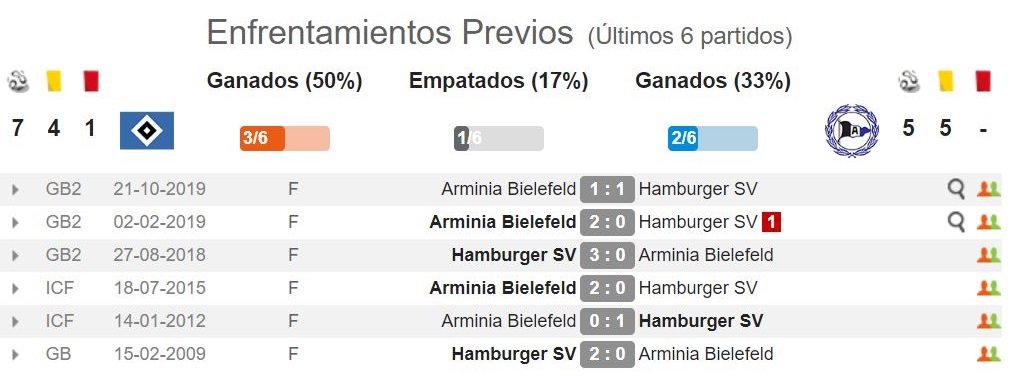Click the blue 2/6 wins progress bar
Screen dimensions: 1010x376
[712, 138]
